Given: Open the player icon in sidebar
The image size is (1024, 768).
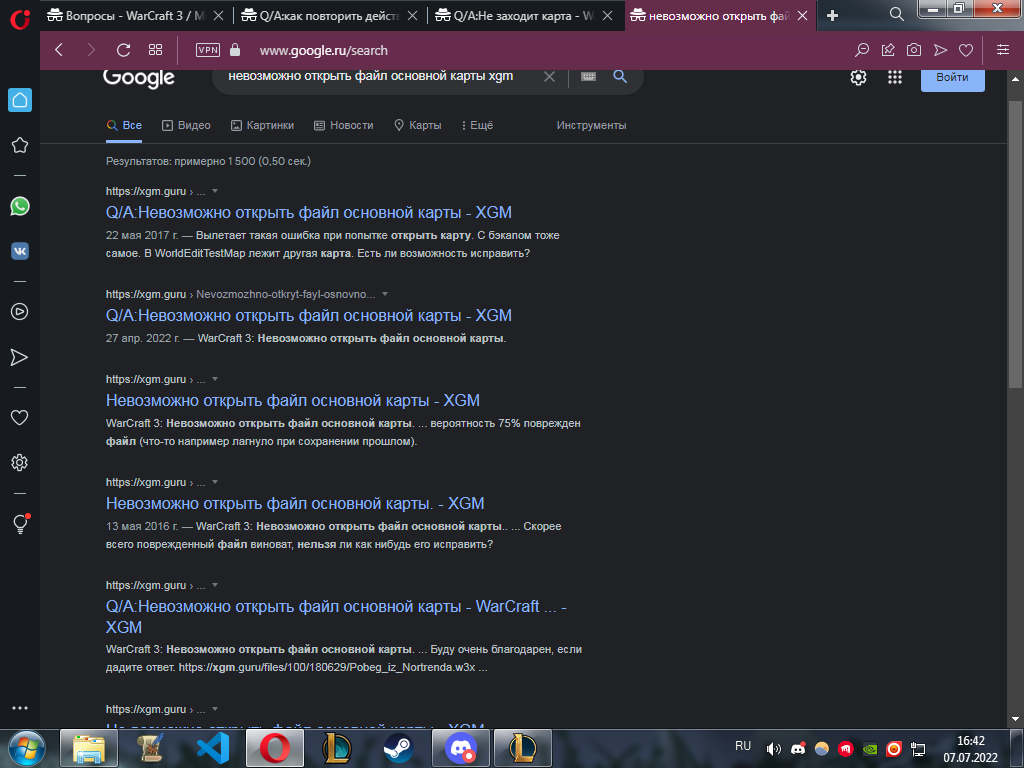Looking at the screenshot, I should coord(20,312).
